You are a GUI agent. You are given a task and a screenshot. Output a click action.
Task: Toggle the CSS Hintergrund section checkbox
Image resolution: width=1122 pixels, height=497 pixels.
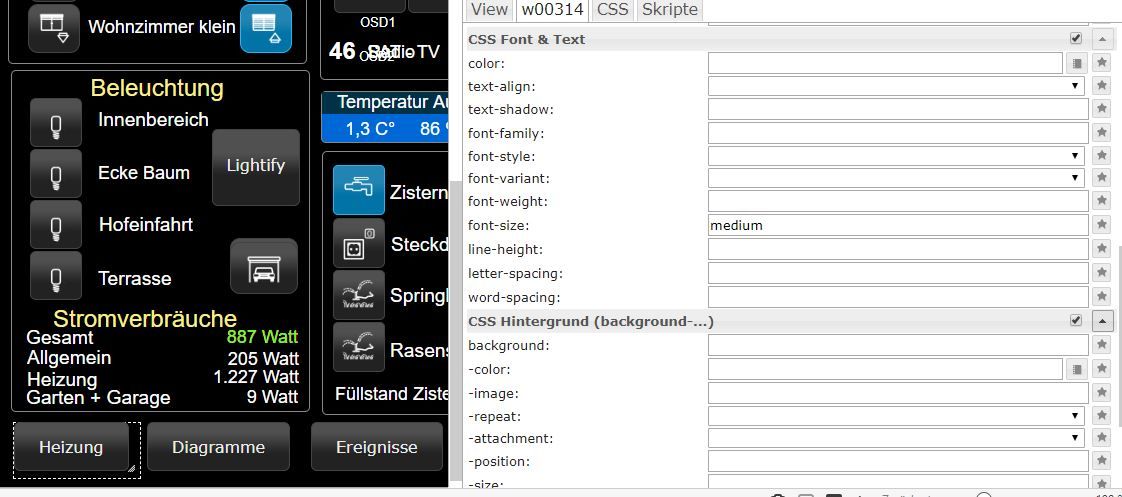tap(1076, 321)
